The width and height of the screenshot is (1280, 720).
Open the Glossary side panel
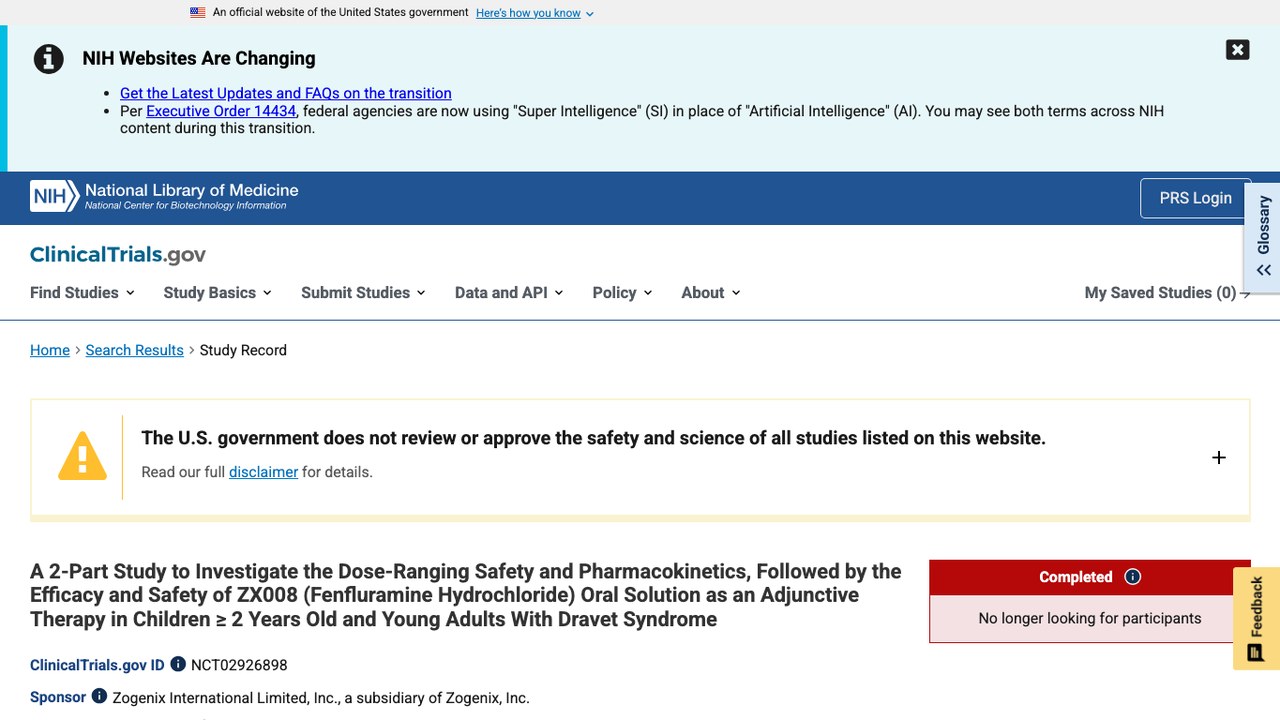tap(1263, 237)
